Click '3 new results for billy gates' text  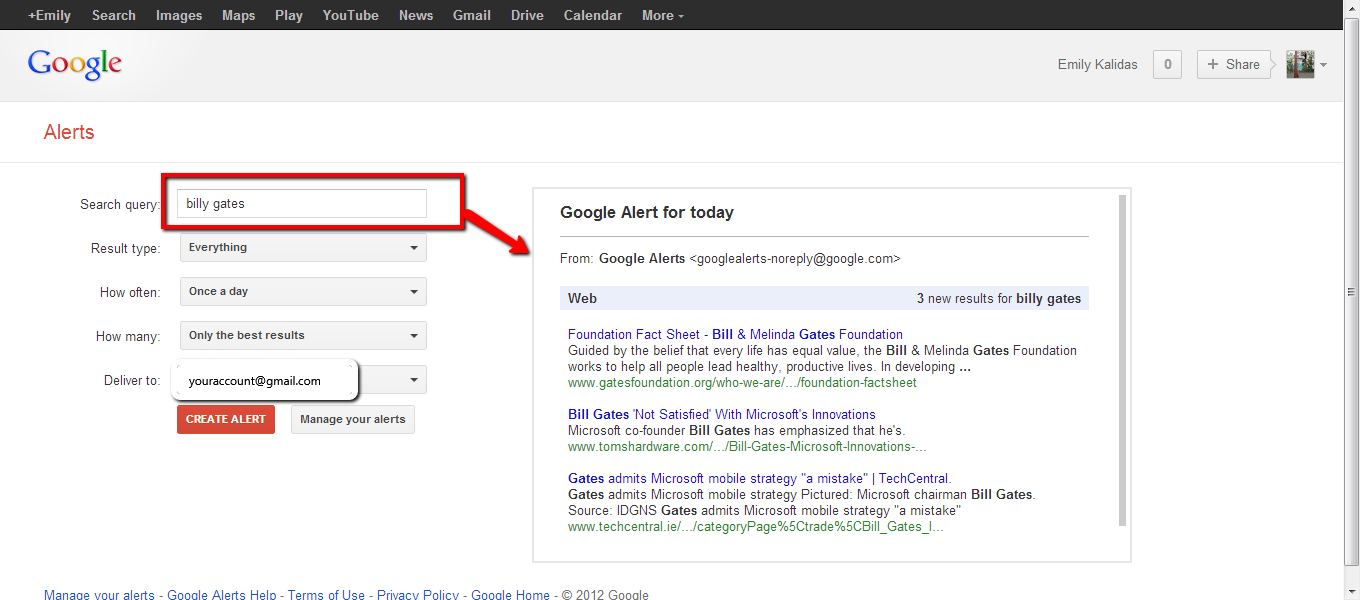999,298
